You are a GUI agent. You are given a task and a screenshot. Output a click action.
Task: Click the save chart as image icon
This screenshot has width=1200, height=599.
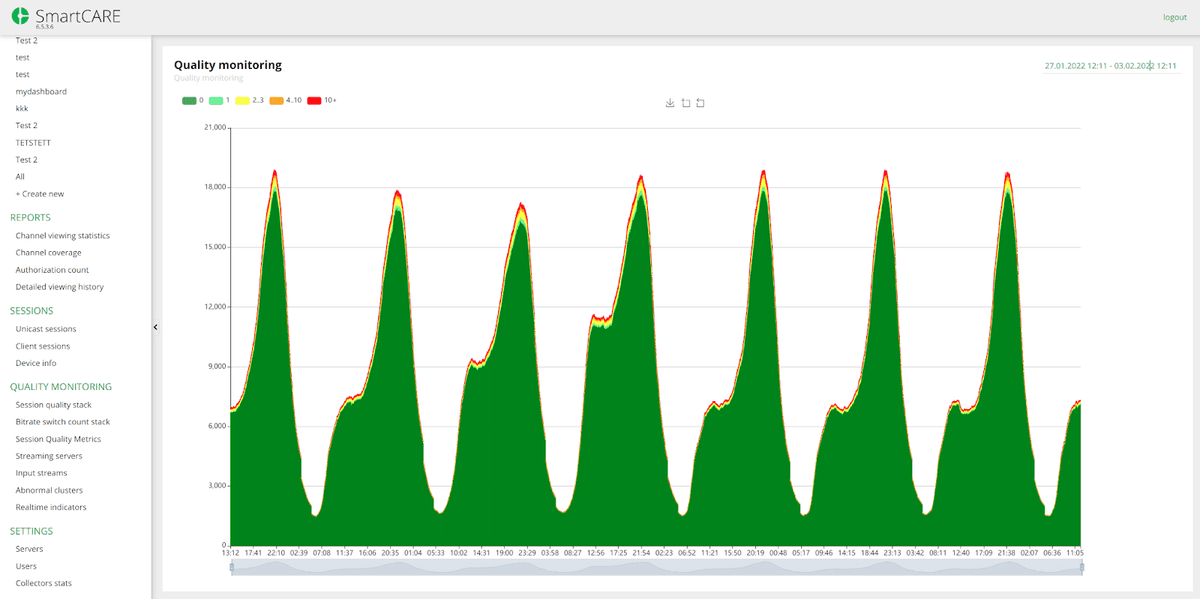point(670,103)
